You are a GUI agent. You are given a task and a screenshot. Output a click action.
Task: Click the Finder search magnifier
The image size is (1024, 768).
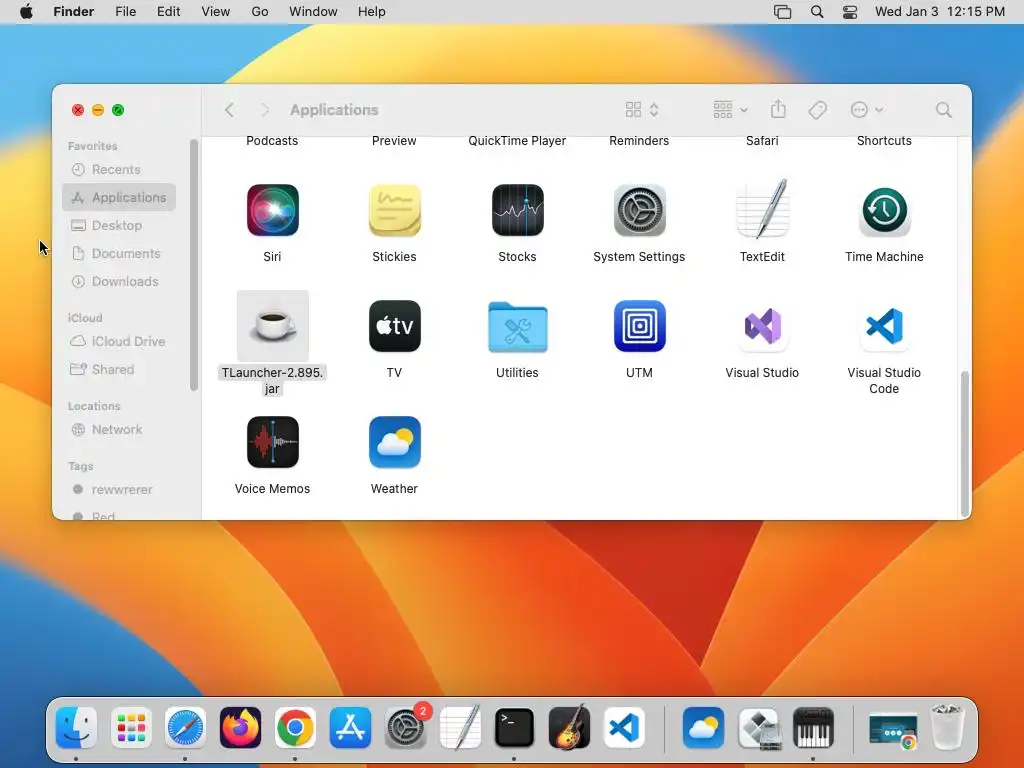pos(944,110)
